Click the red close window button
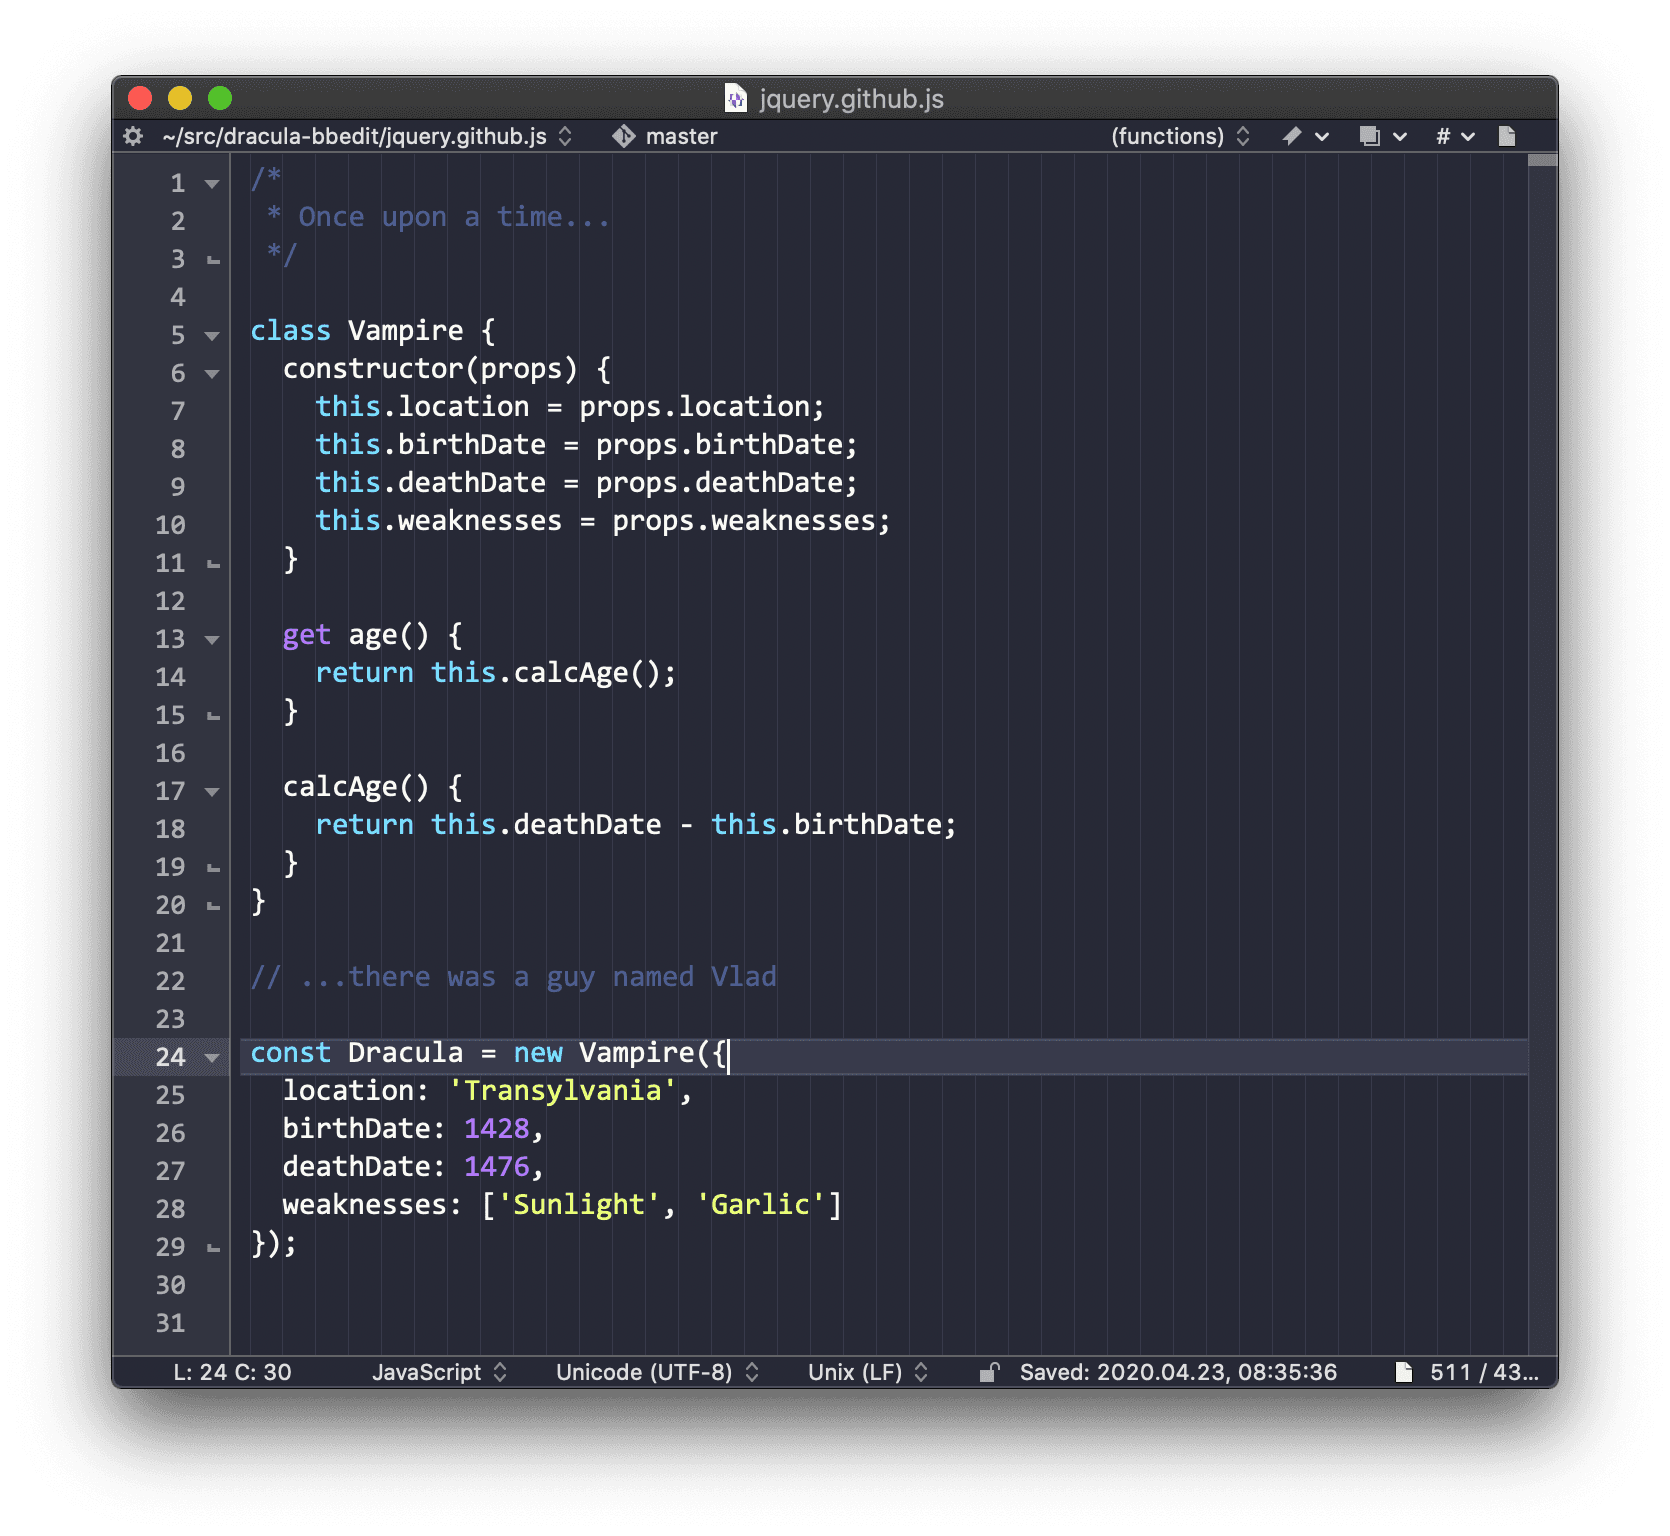The height and width of the screenshot is (1536, 1670). tap(140, 98)
